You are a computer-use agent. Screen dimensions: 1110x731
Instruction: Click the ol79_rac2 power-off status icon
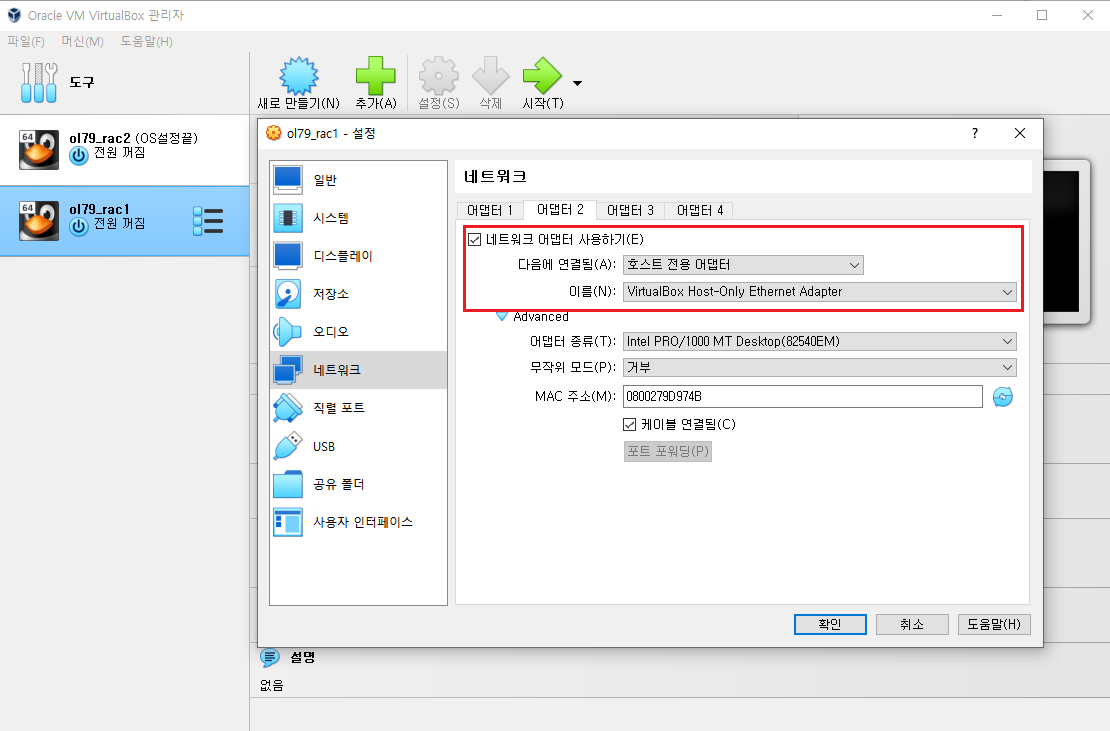79,155
